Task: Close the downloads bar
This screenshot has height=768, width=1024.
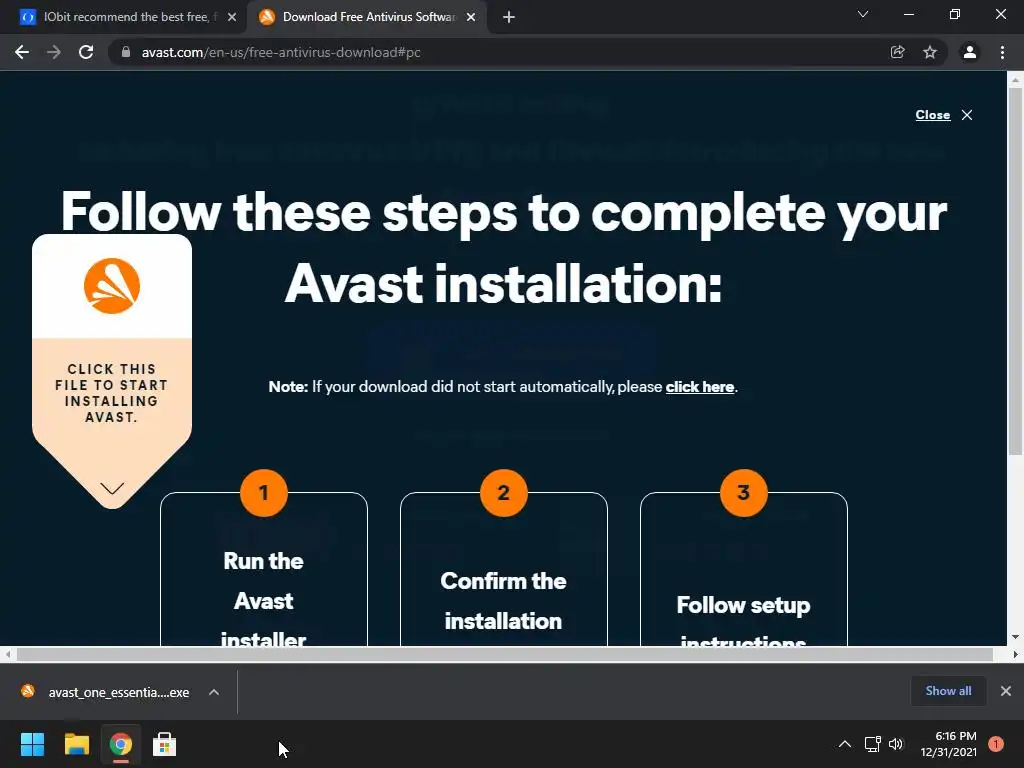Action: pyautogui.click(x=1006, y=691)
